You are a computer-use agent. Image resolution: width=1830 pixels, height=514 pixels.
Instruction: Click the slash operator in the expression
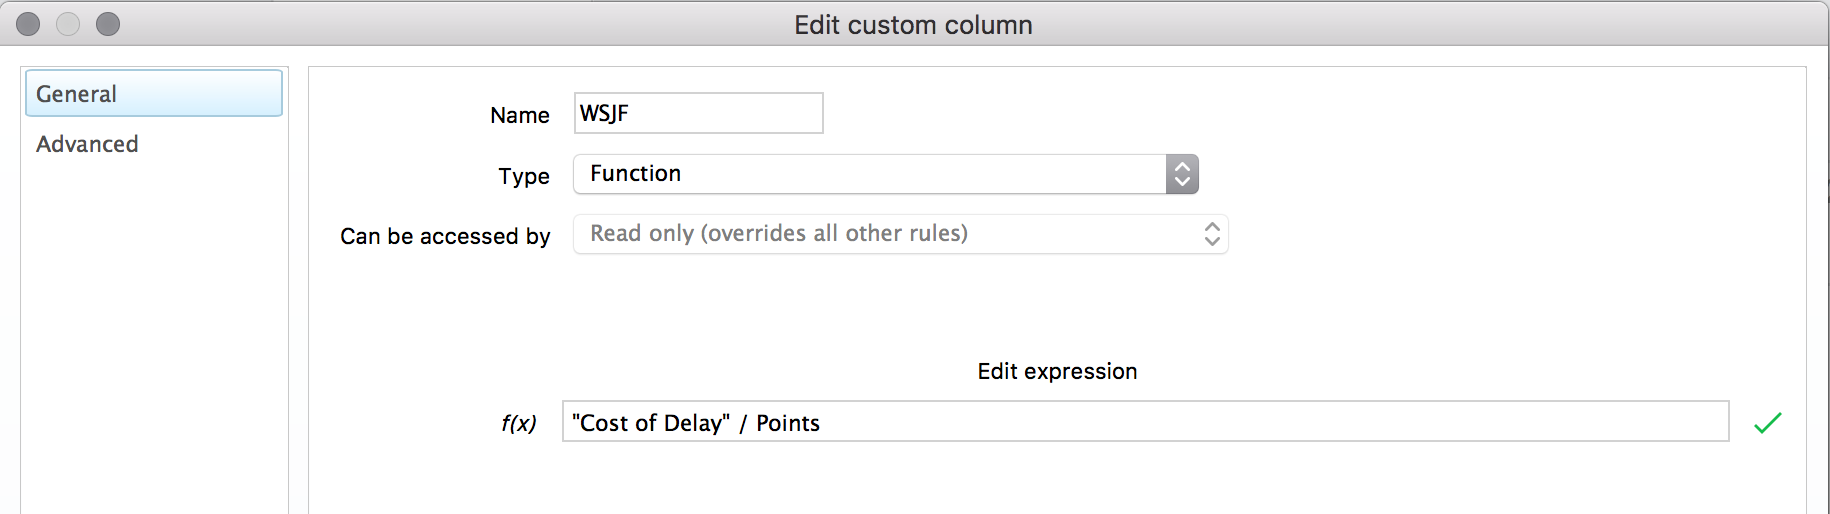(743, 423)
